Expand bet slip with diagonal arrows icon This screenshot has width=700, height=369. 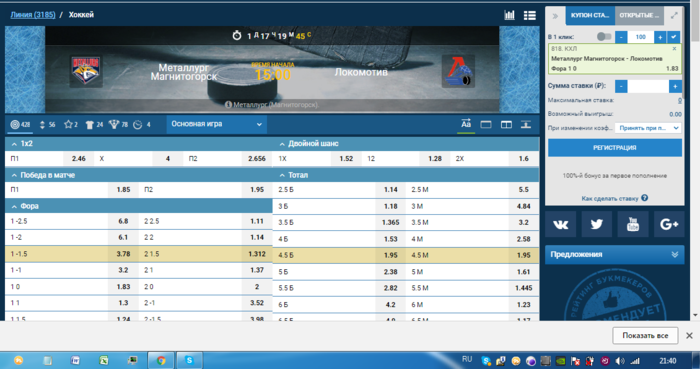pos(674,15)
